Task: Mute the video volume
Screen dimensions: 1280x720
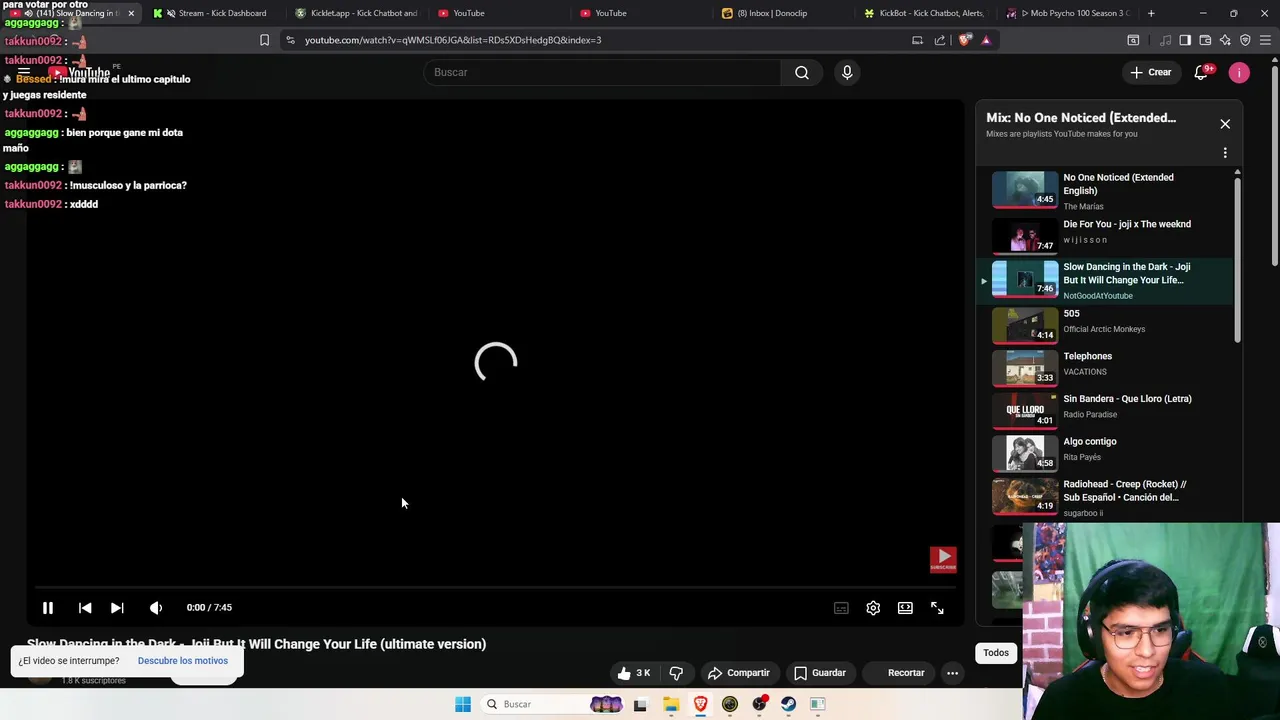Action: click(155, 607)
